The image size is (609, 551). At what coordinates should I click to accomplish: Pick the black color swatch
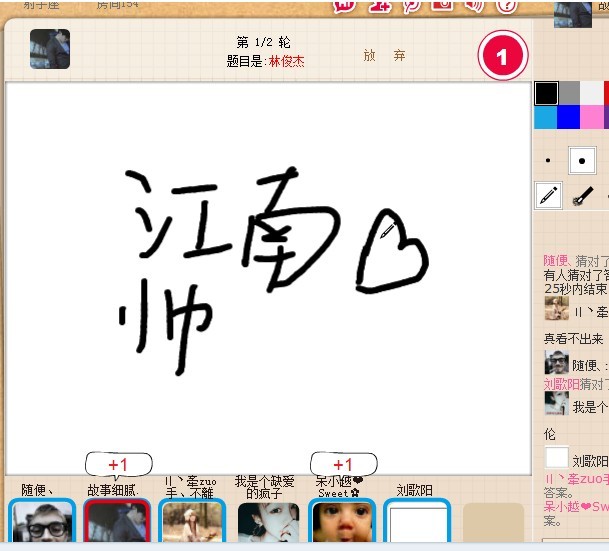pyautogui.click(x=546, y=93)
